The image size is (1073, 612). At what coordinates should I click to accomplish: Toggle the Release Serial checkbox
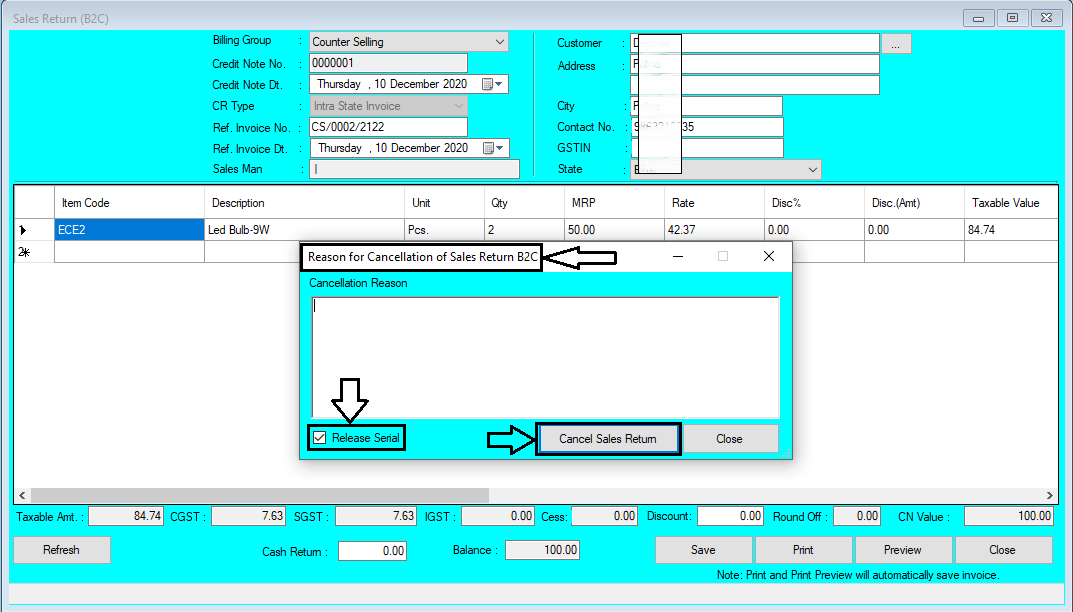pos(321,437)
